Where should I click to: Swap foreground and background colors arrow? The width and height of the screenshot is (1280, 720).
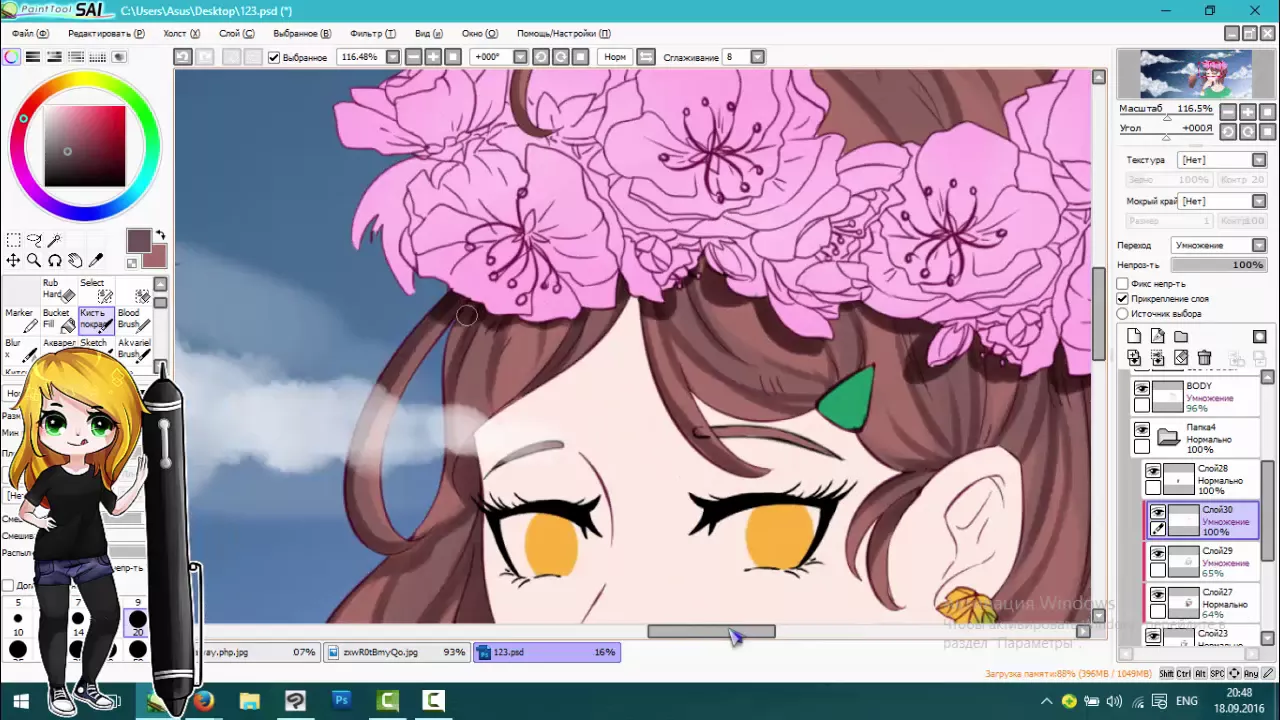click(160, 236)
